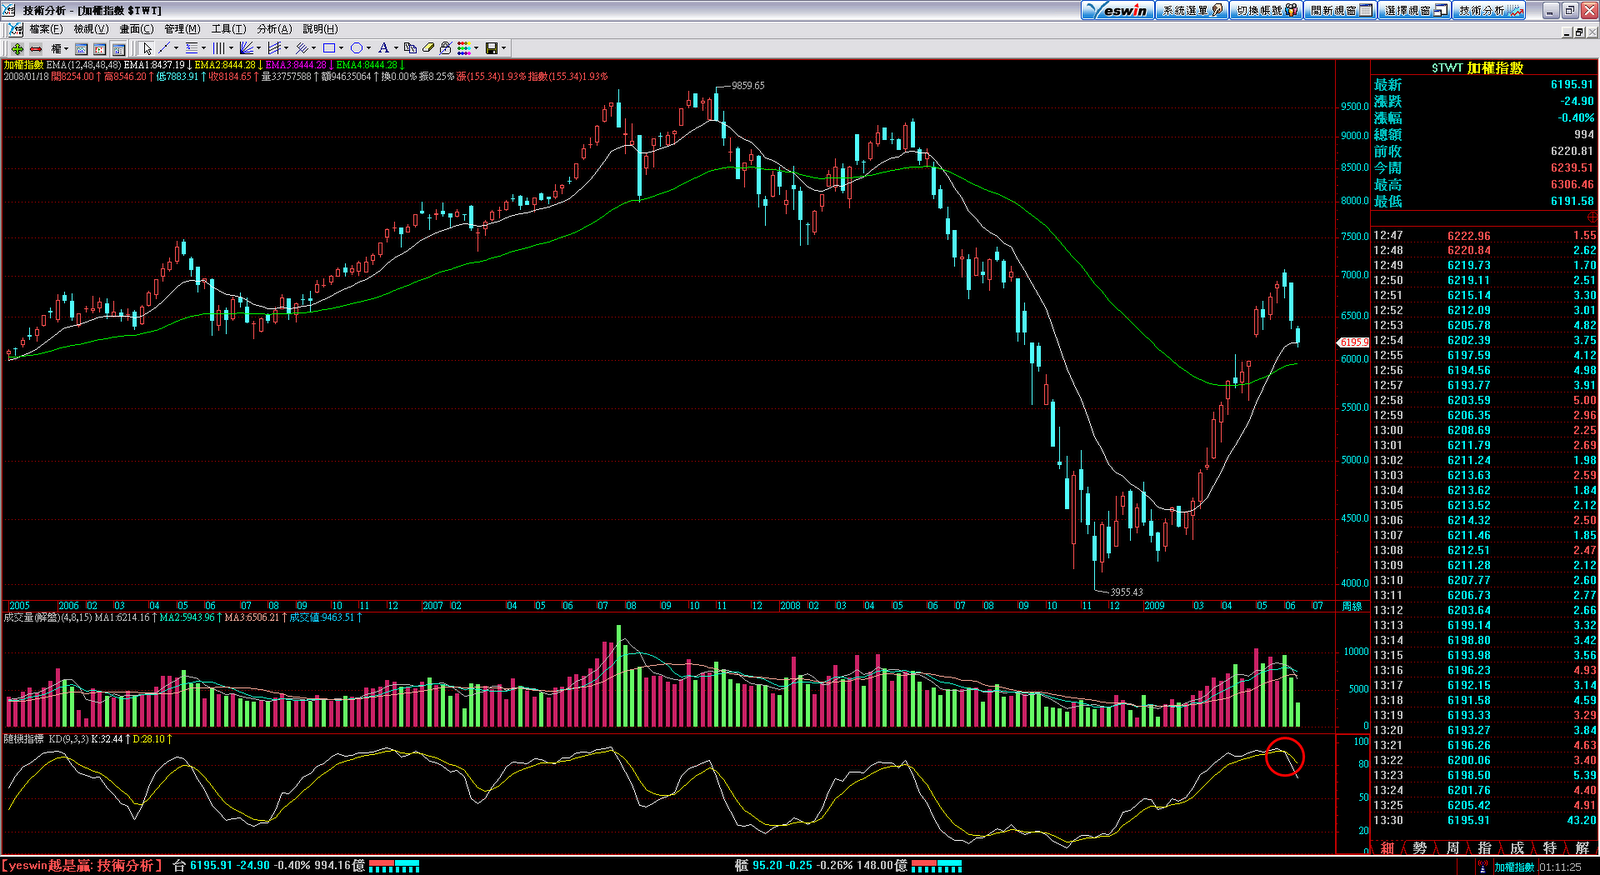Switch to the 成 tab

pyautogui.click(x=1517, y=848)
